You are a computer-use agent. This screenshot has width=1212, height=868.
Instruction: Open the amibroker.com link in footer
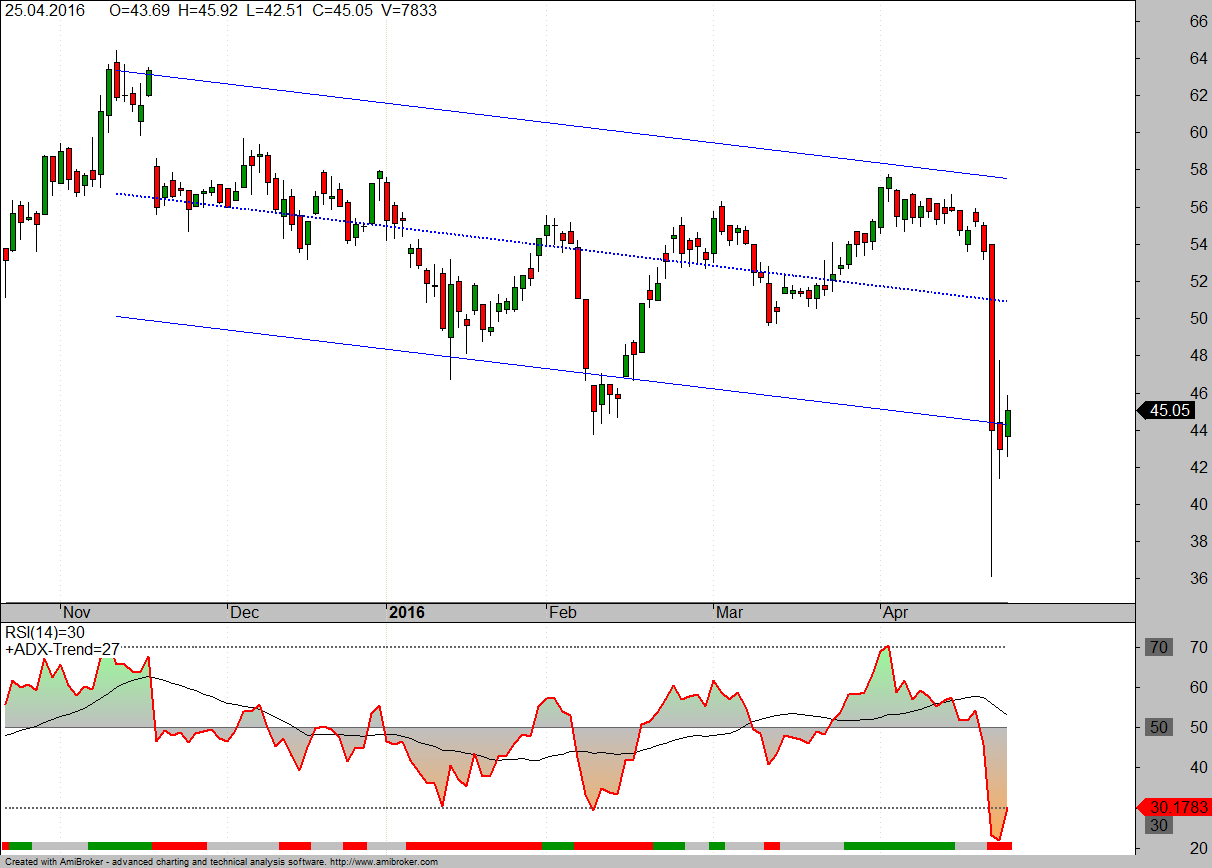383,862
